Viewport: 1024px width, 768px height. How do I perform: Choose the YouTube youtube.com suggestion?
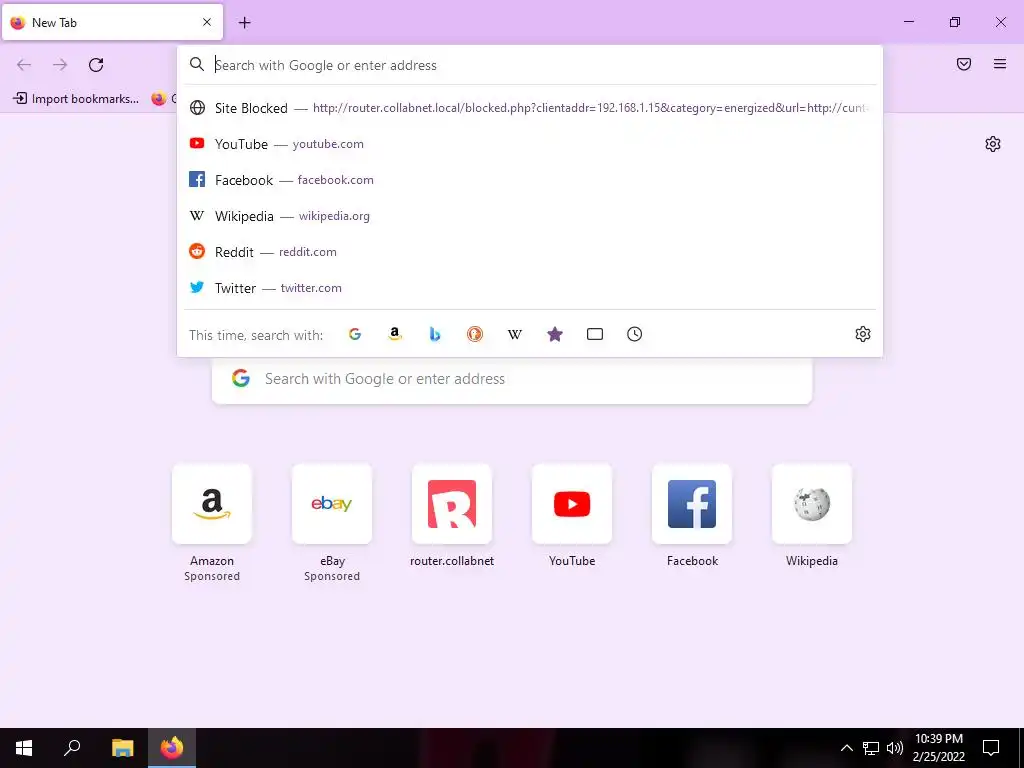(x=530, y=144)
